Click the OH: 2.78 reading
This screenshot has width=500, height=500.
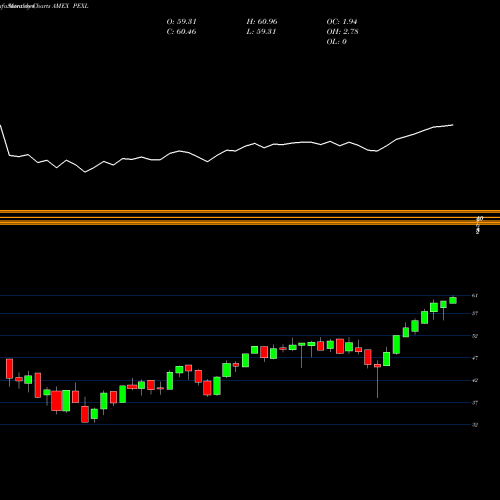point(342,32)
